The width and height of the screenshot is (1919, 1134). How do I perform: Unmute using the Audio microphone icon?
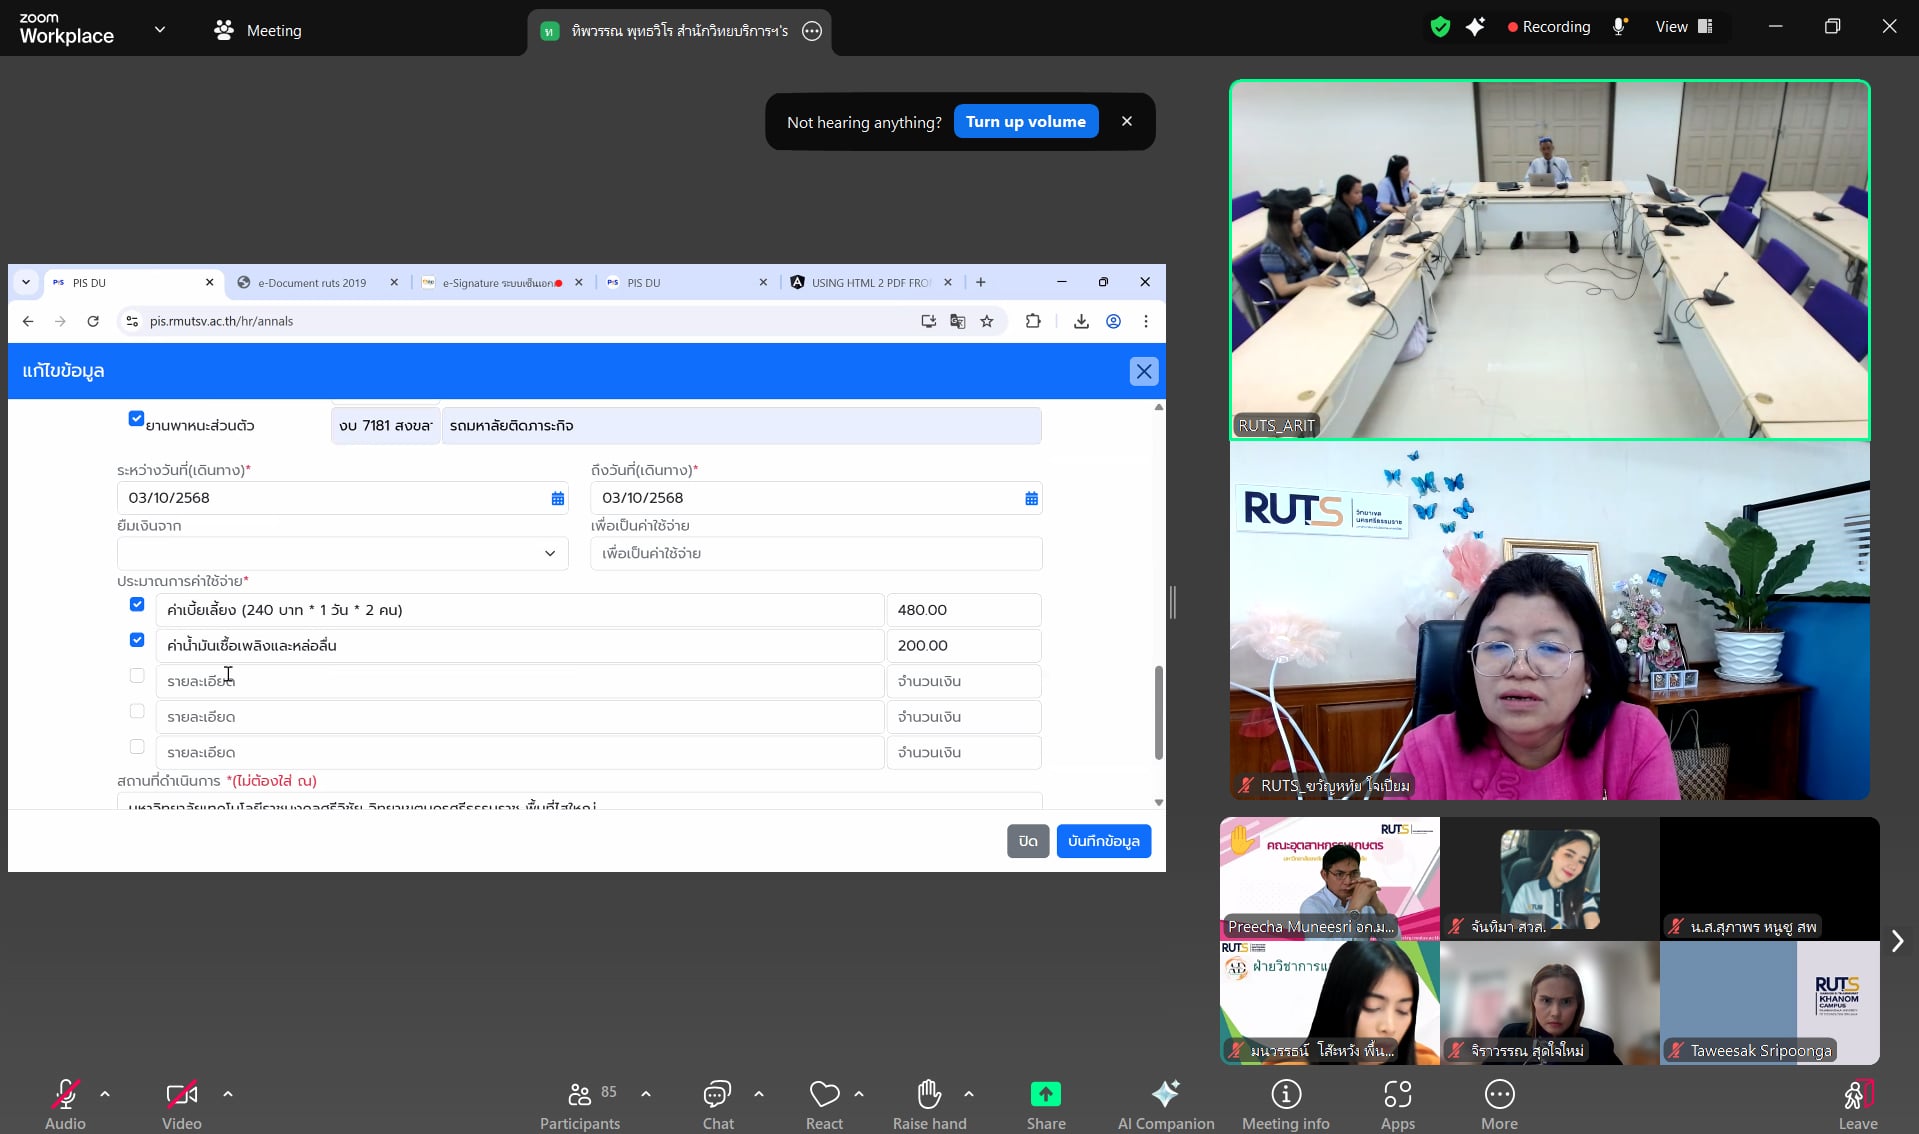[65, 1095]
